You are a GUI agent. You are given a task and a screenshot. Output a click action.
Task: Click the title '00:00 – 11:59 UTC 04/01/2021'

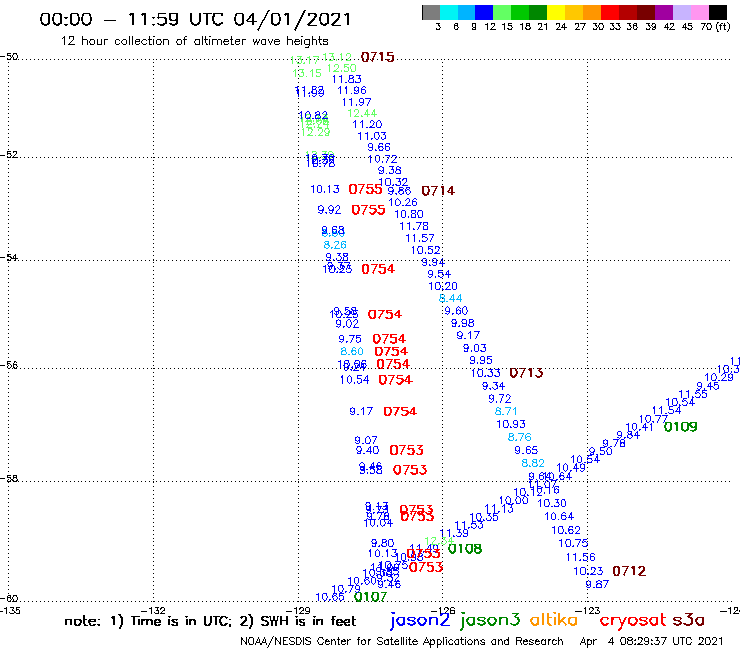[x=195, y=20]
